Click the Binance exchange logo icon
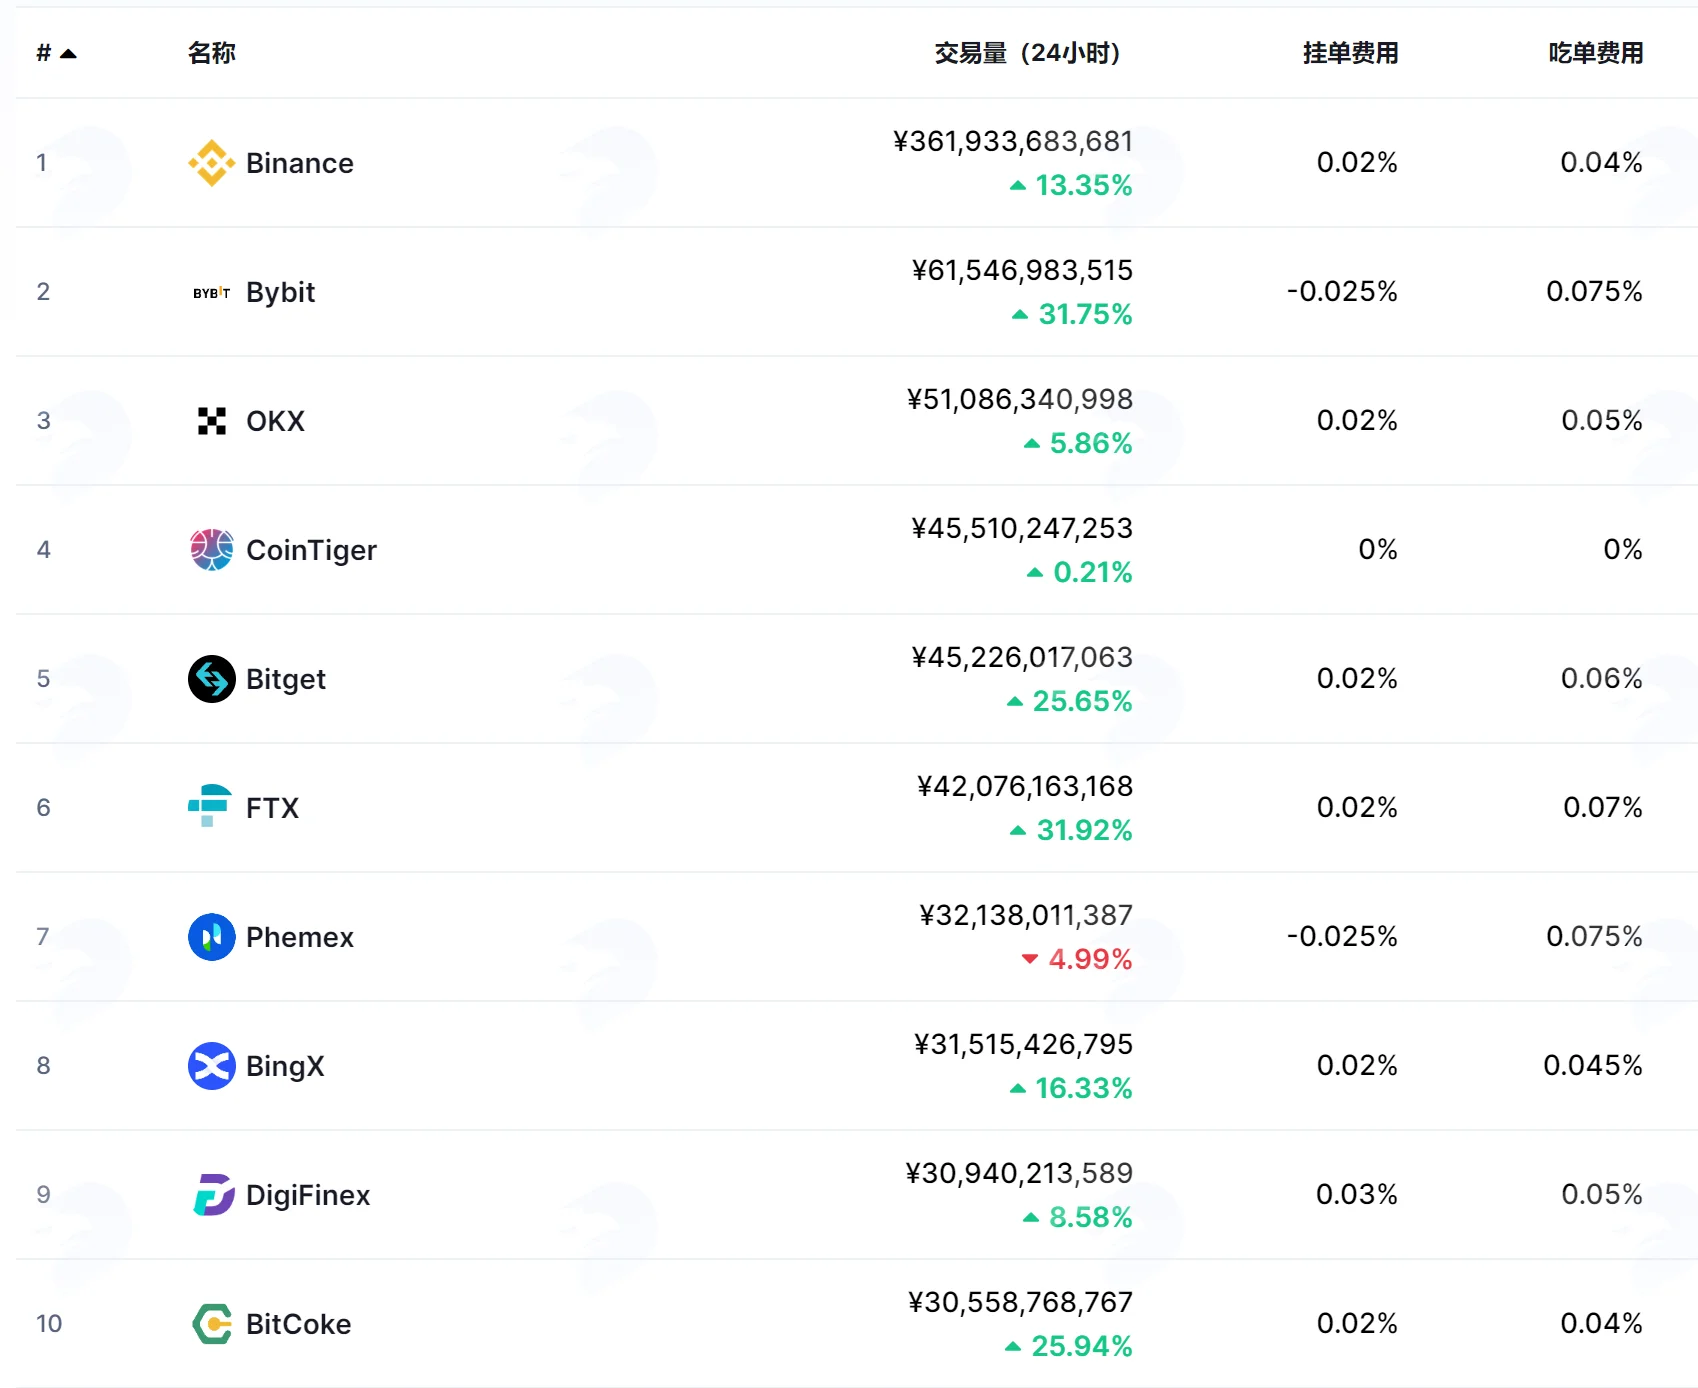Image resolution: width=1698 pixels, height=1388 pixels. [211, 163]
